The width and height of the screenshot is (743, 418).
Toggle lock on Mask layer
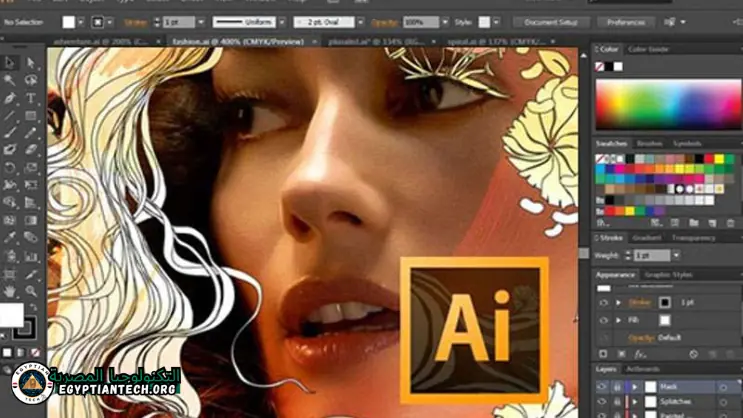617,387
